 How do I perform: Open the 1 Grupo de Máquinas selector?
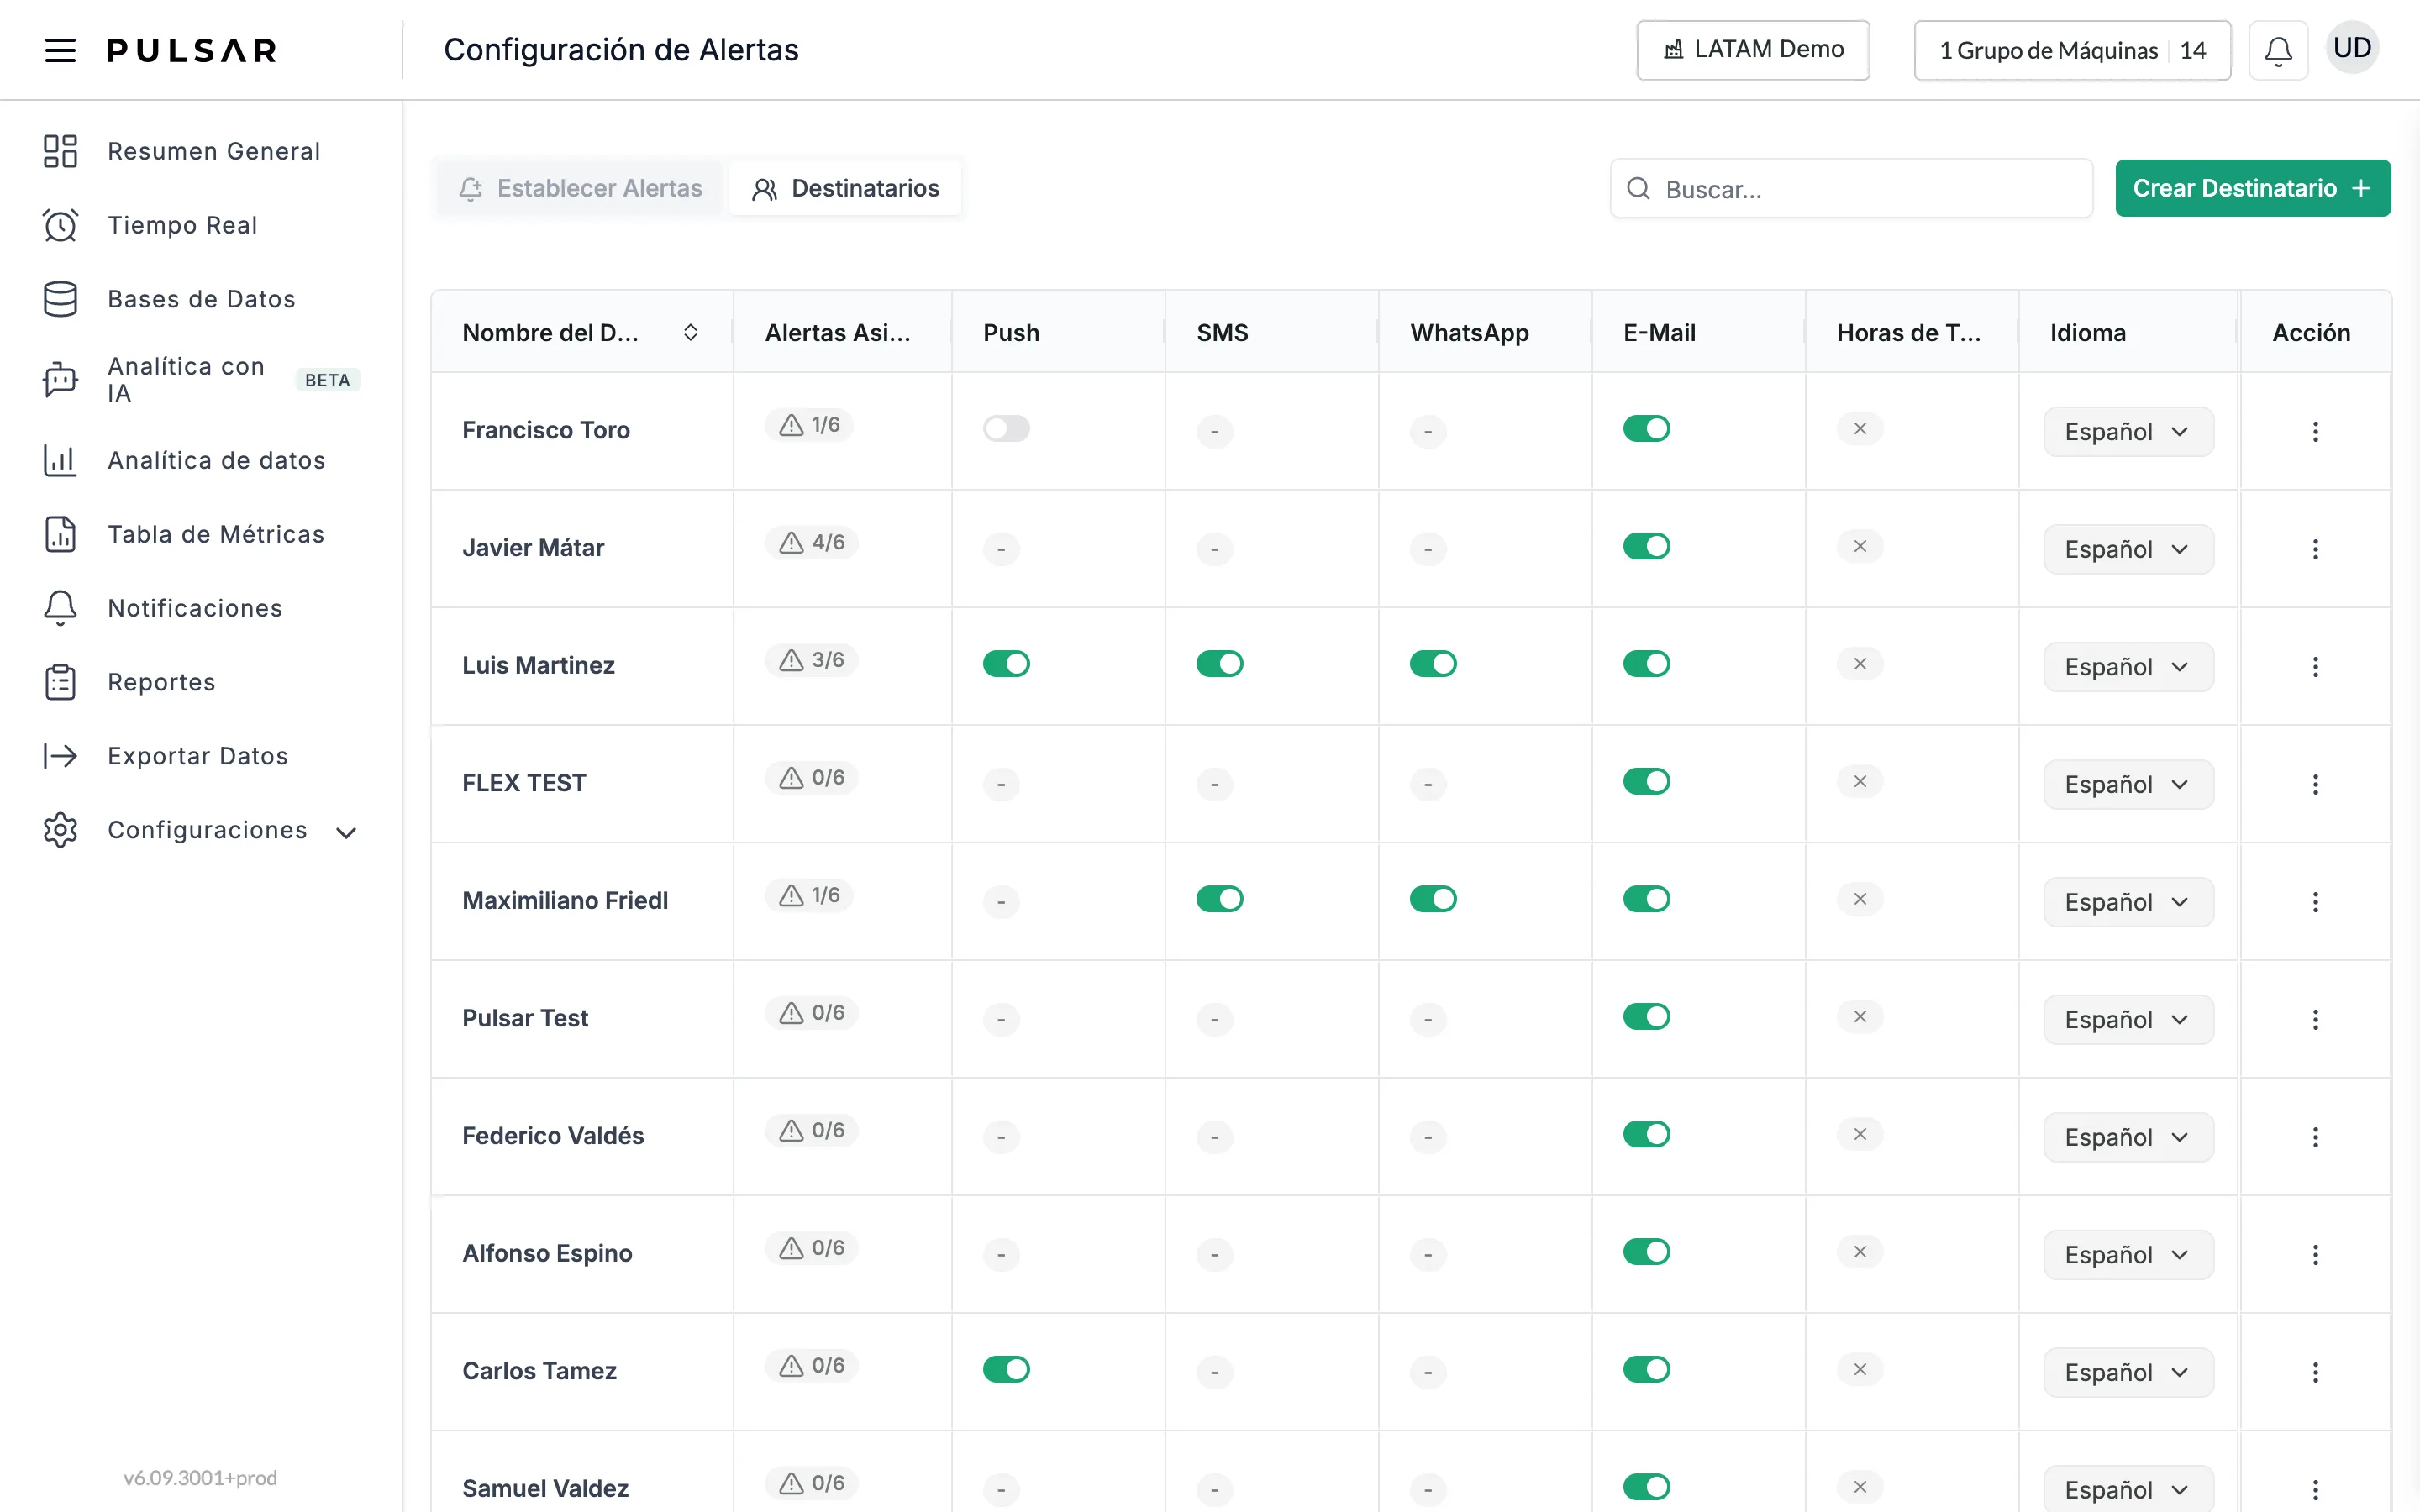tap(2072, 50)
